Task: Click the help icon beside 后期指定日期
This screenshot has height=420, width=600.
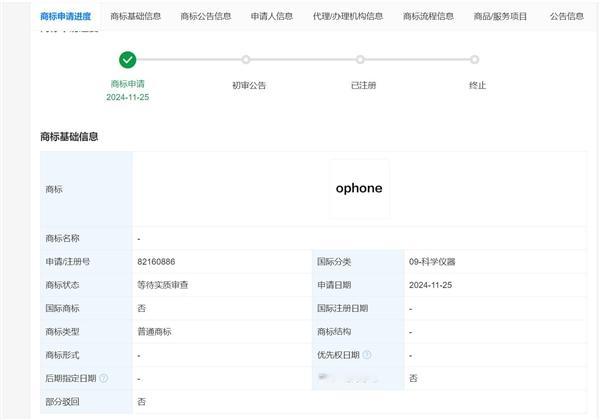Action: pyautogui.click(x=104, y=378)
